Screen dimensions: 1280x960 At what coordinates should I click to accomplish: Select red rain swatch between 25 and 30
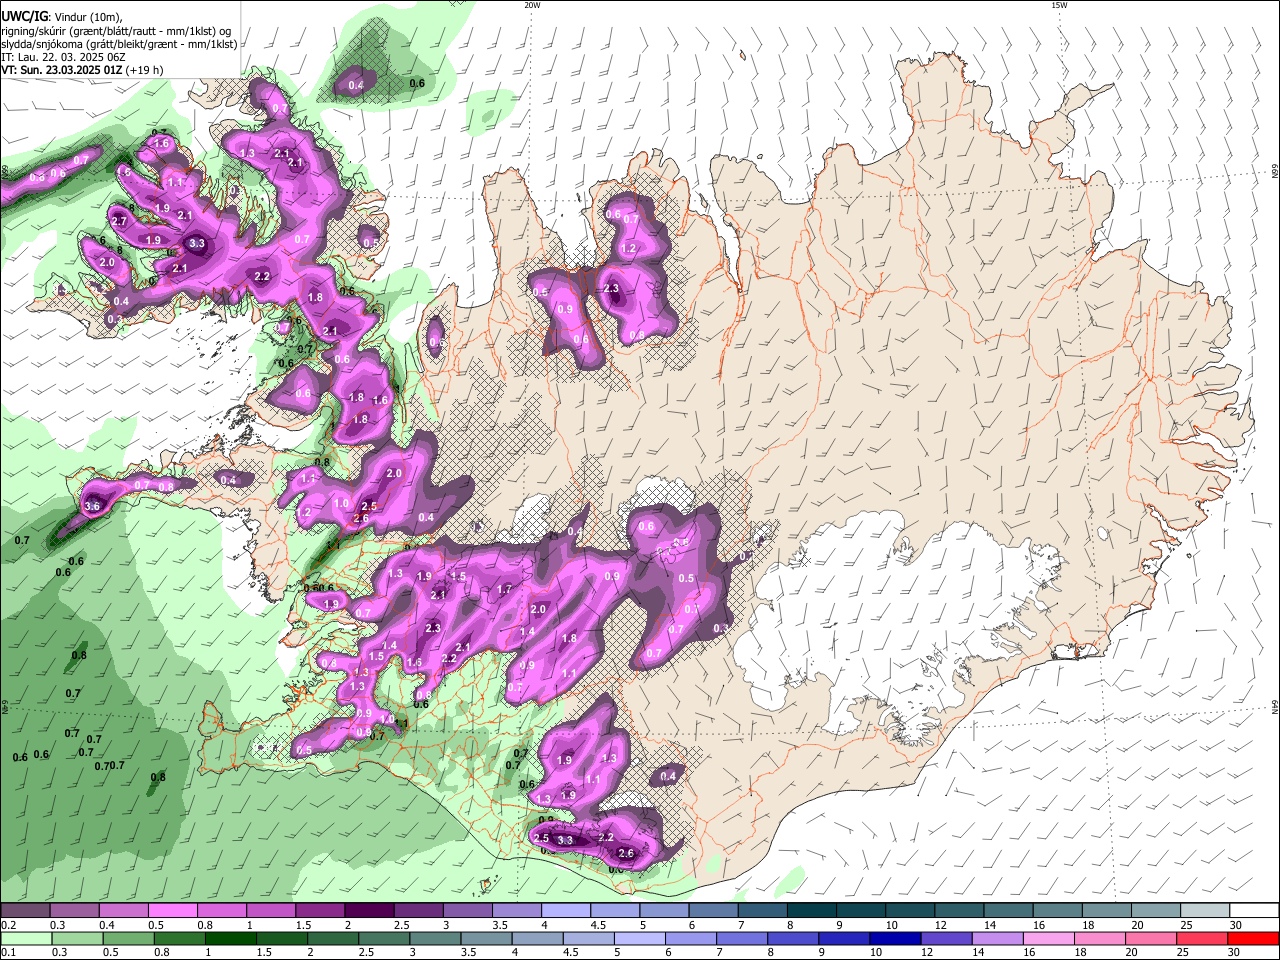(x=1203, y=938)
